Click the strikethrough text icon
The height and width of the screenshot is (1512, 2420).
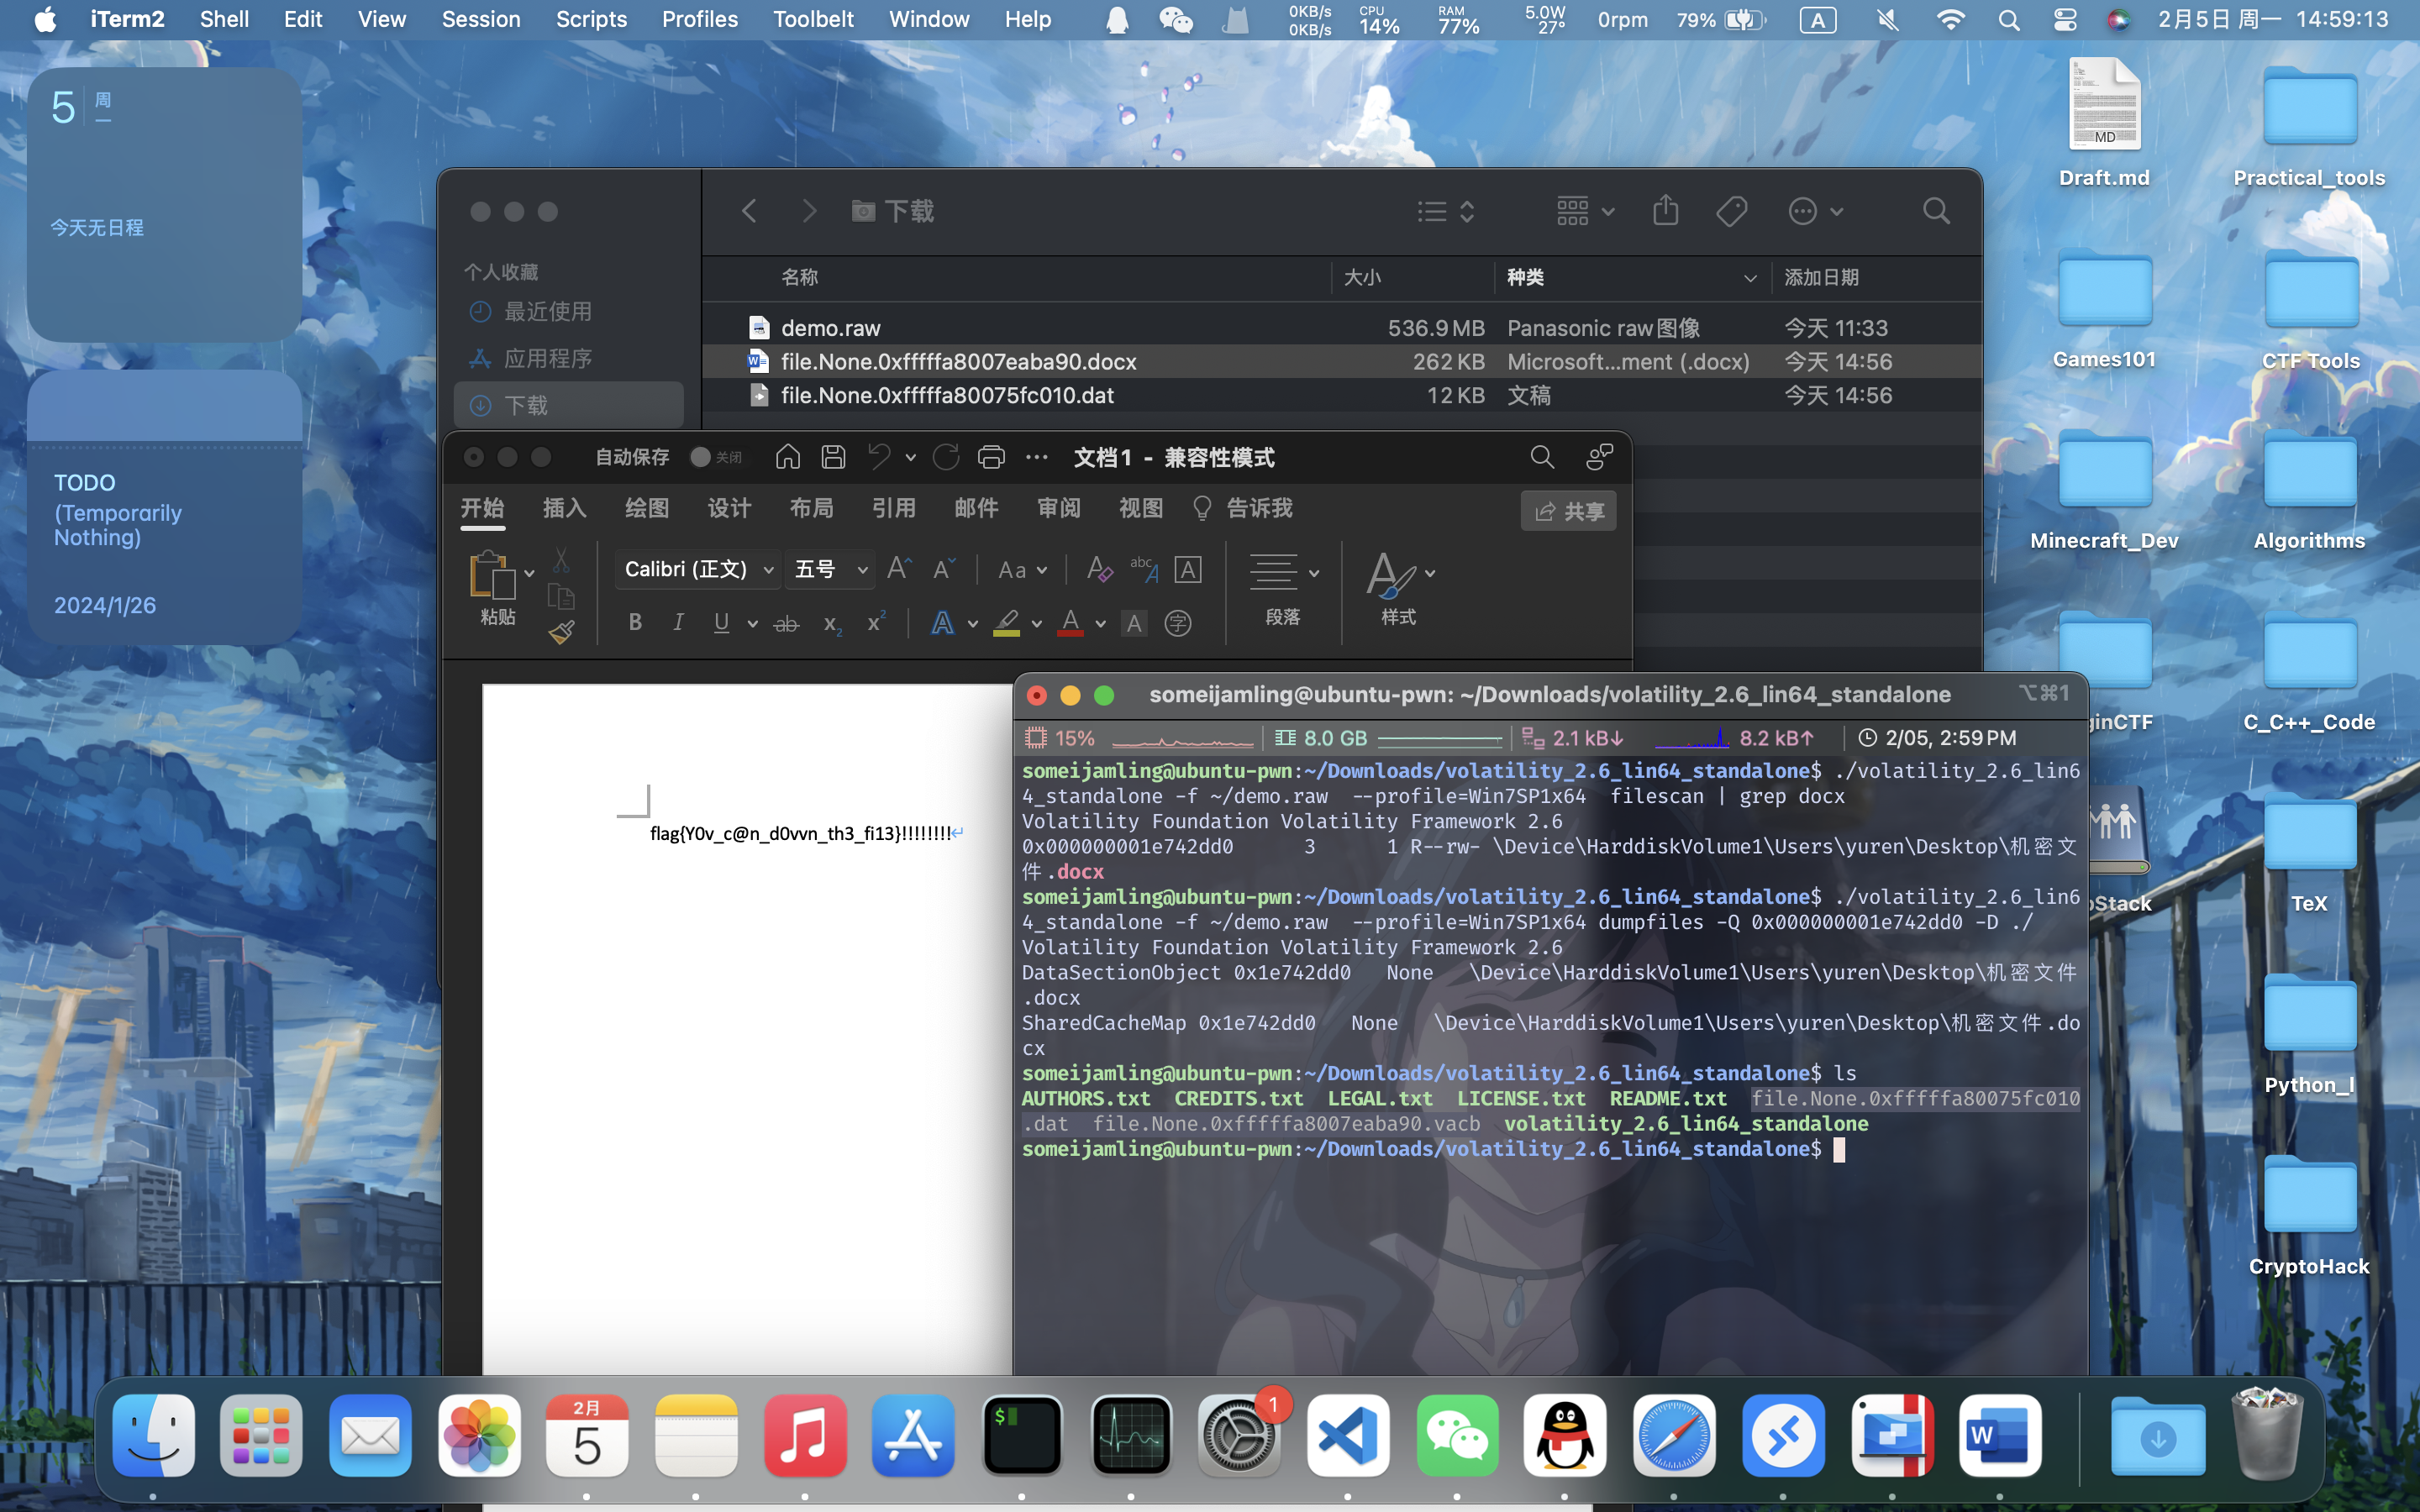coord(786,624)
